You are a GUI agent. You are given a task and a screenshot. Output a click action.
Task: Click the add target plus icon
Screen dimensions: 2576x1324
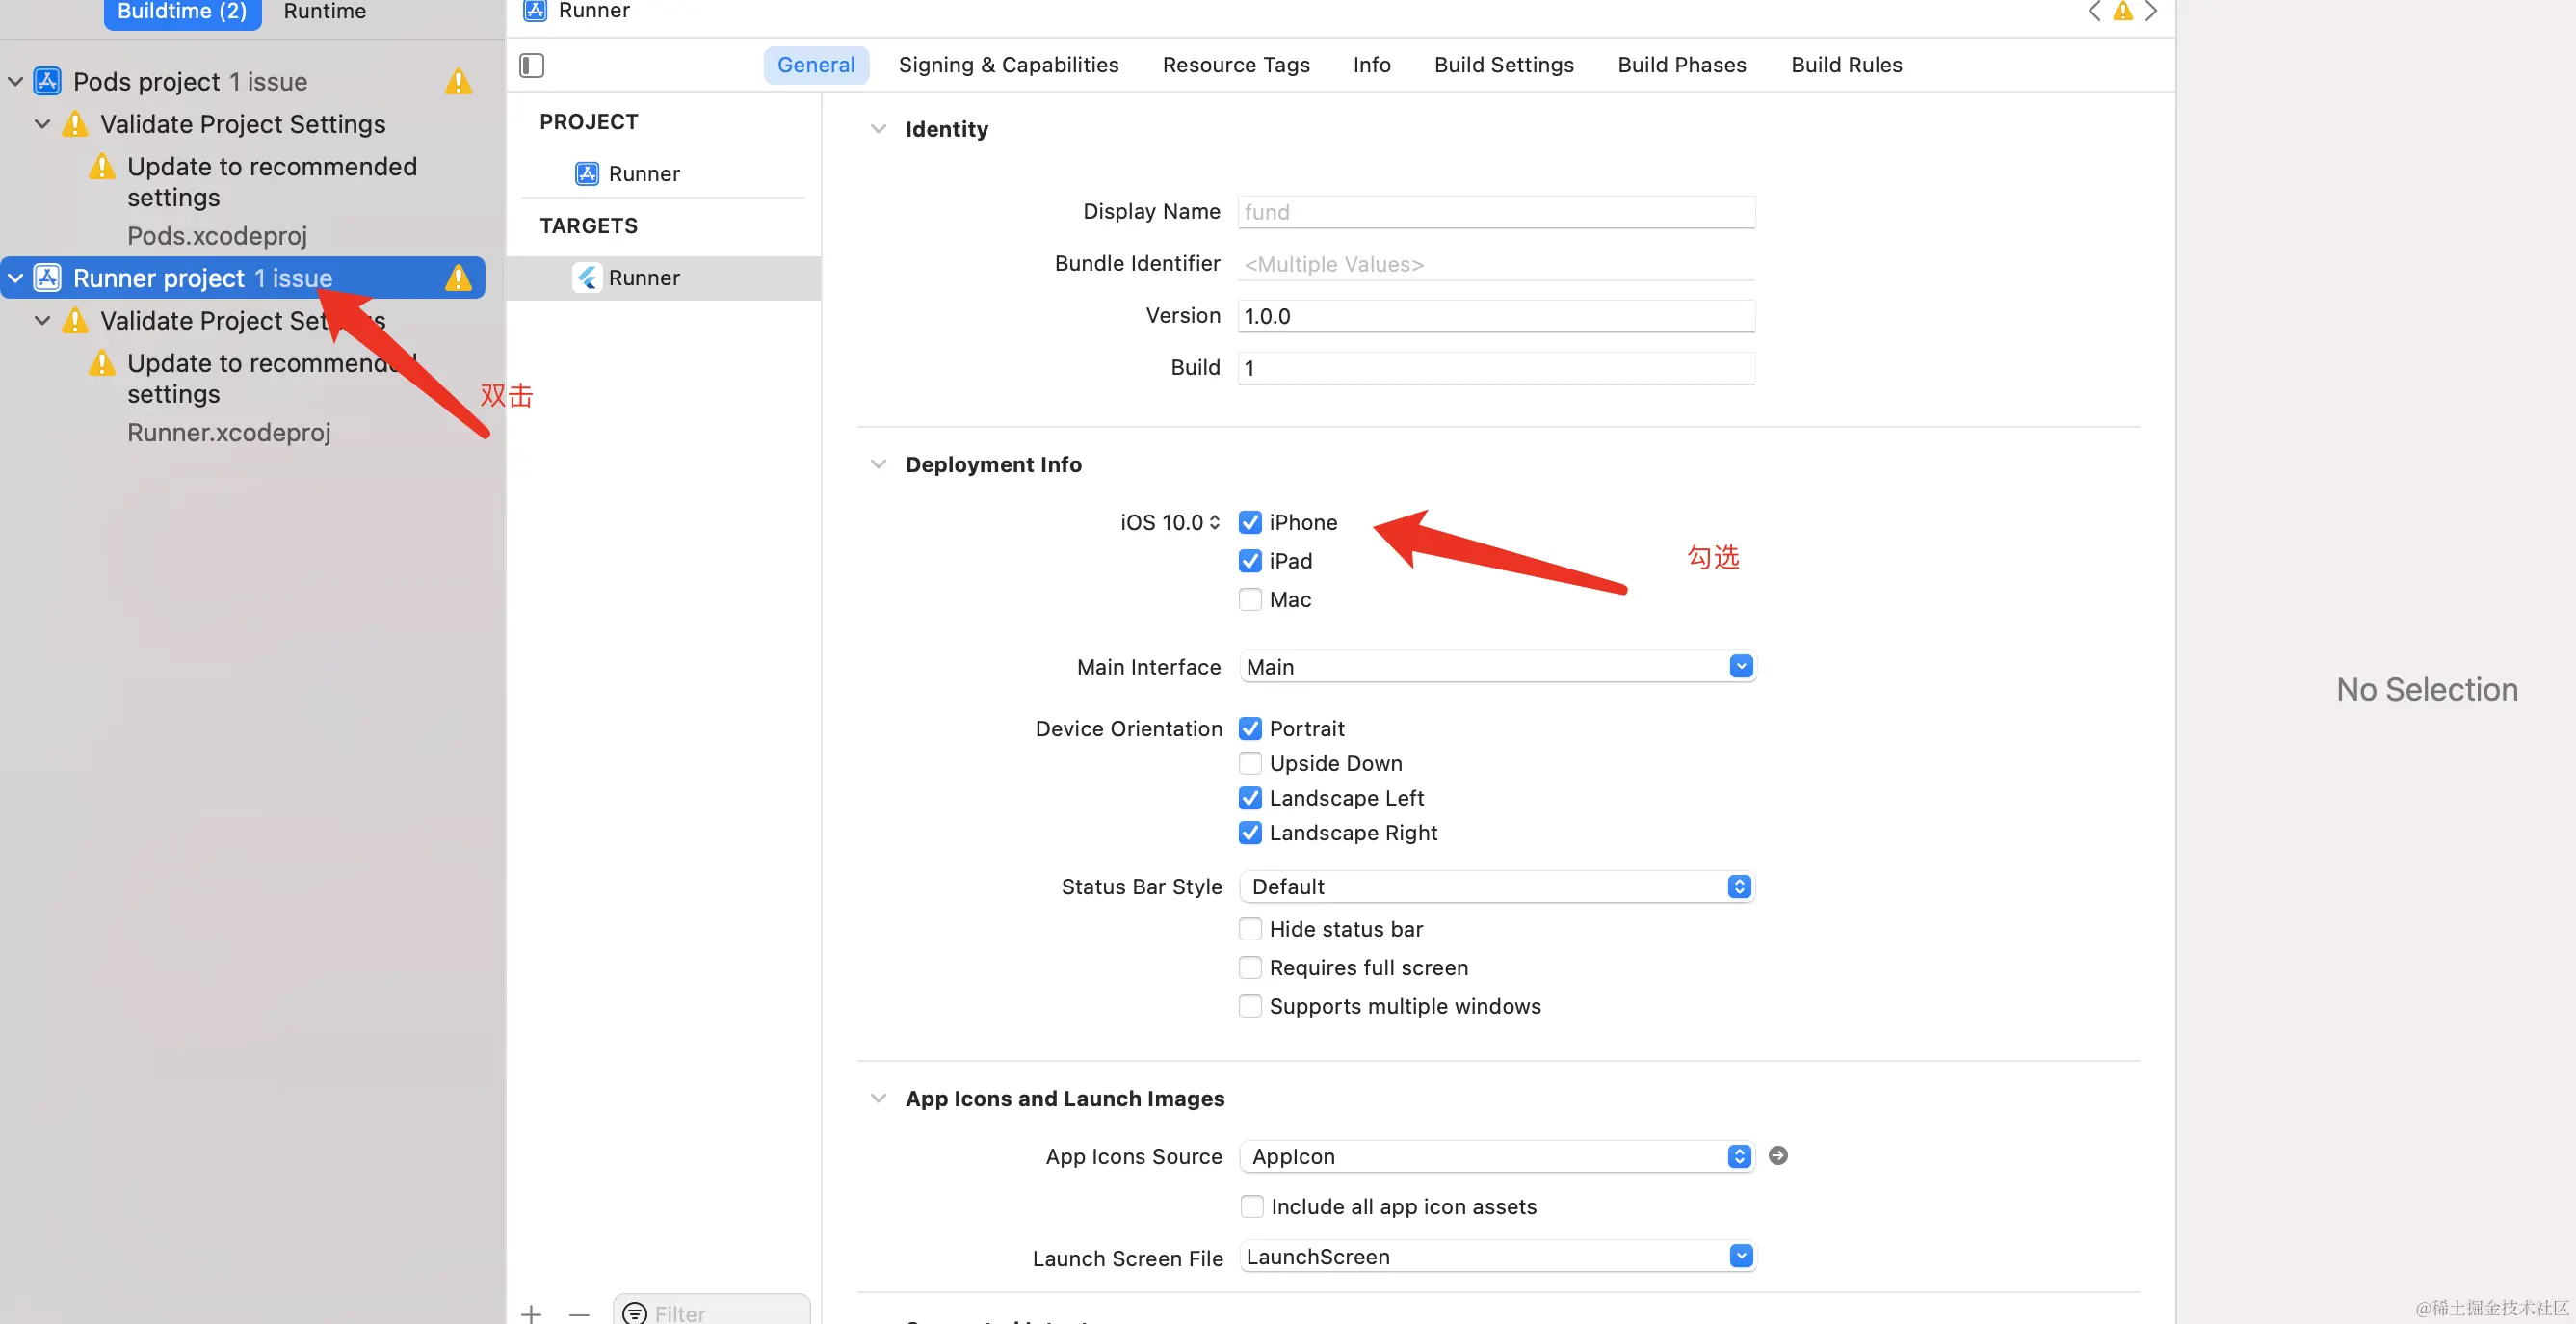click(x=531, y=1313)
